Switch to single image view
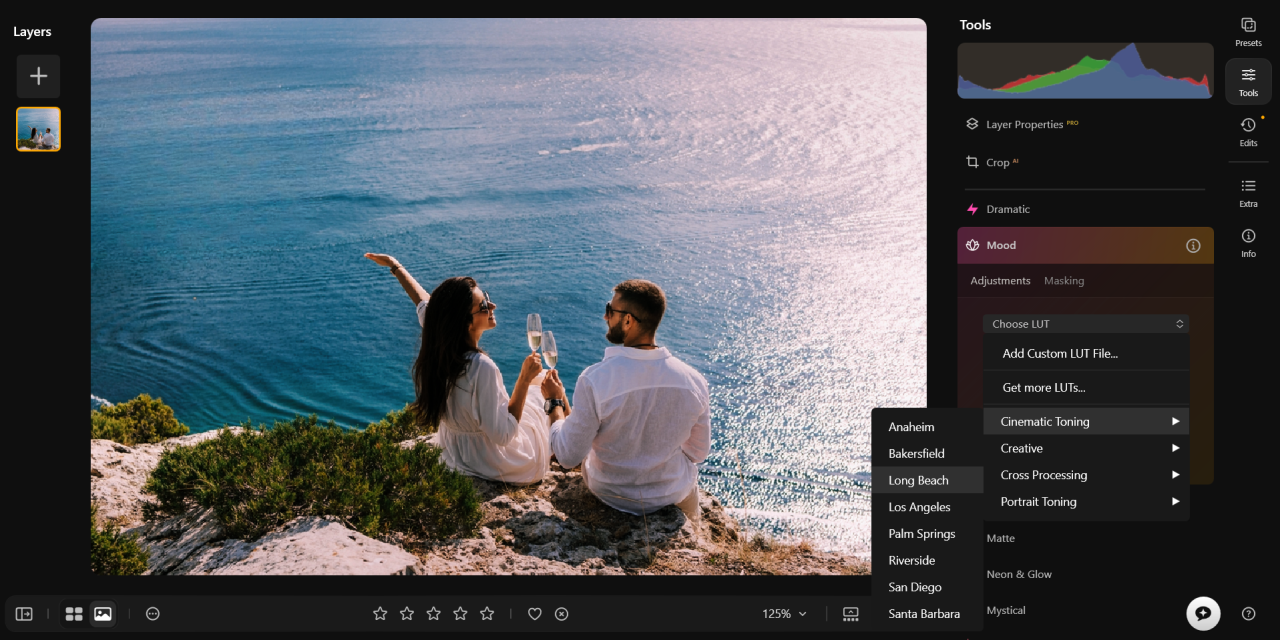Image resolution: width=1280 pixels, height=640 pixels. 102,614
